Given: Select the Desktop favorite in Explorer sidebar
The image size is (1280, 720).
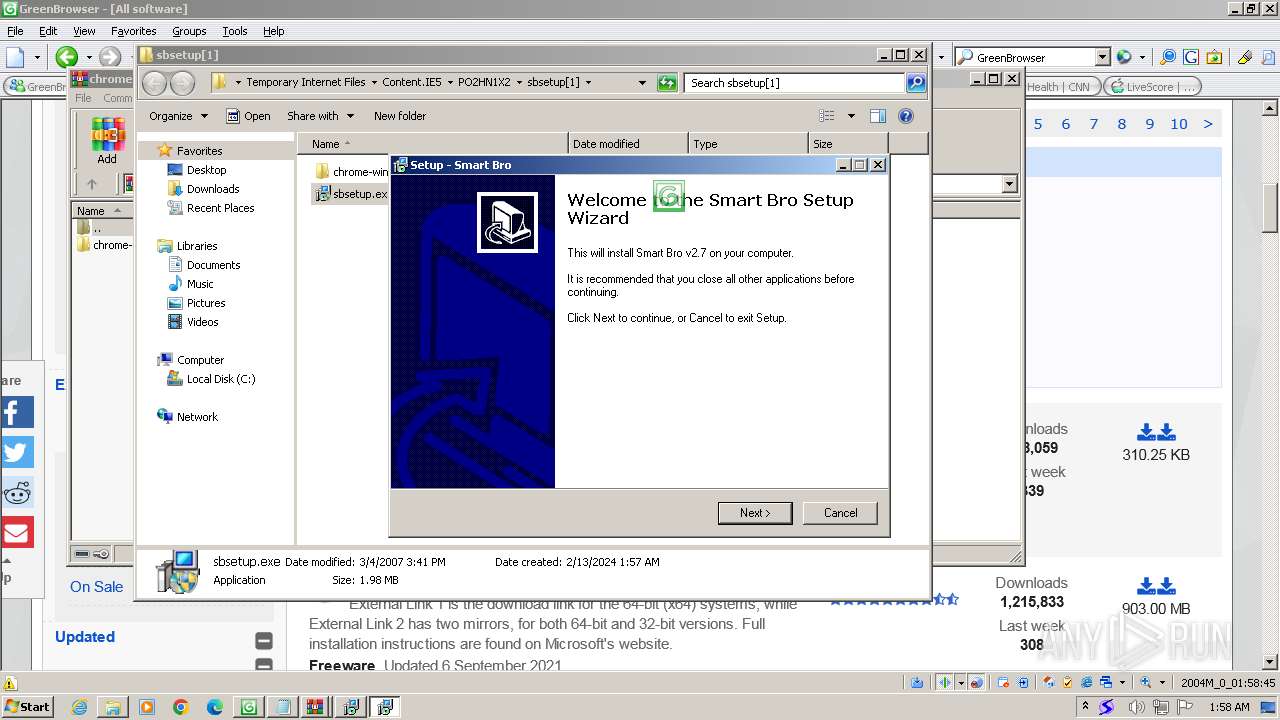Looking at the screenshot, I should [206, 170].
